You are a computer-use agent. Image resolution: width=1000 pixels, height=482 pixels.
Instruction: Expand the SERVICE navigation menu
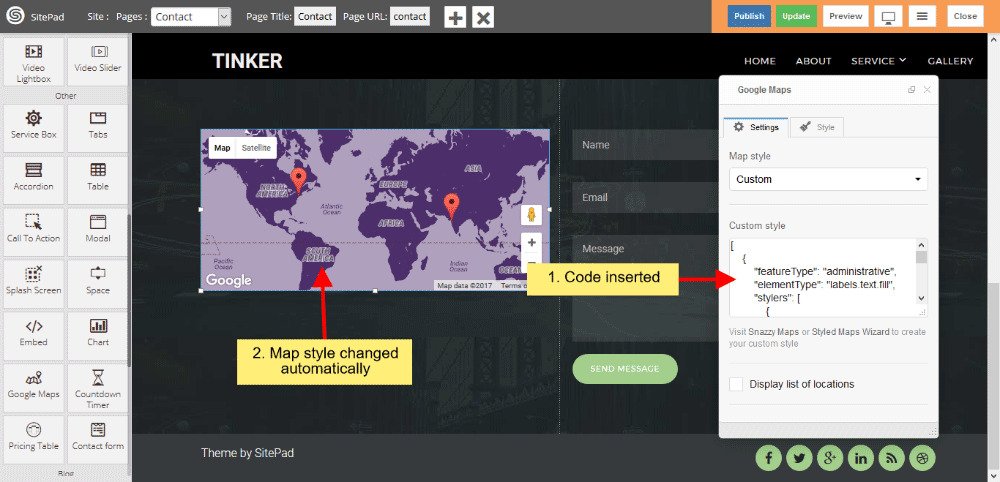tap(878, 61)
